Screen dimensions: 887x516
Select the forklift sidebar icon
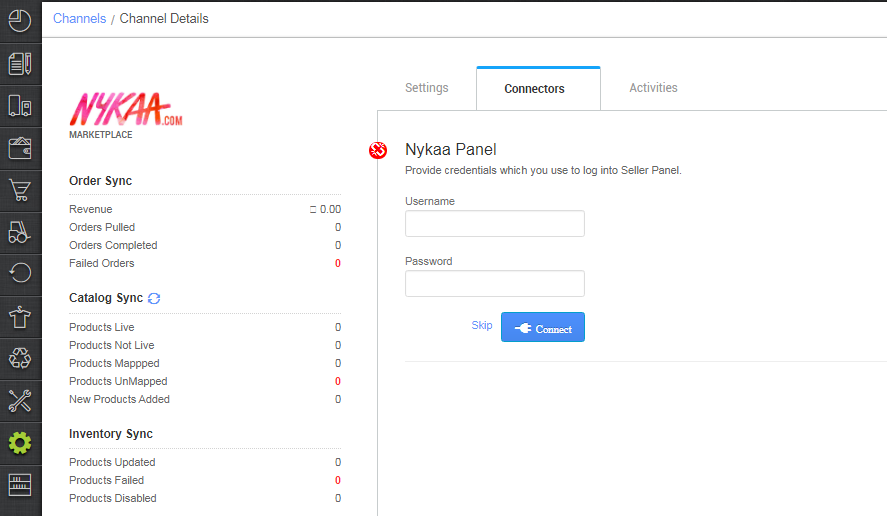(20, 233)
